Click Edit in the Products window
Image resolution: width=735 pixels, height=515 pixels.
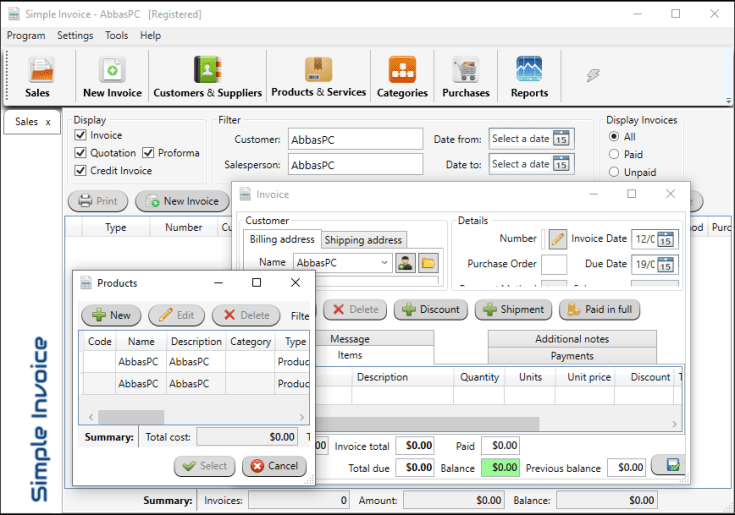[x=177, y=315]
